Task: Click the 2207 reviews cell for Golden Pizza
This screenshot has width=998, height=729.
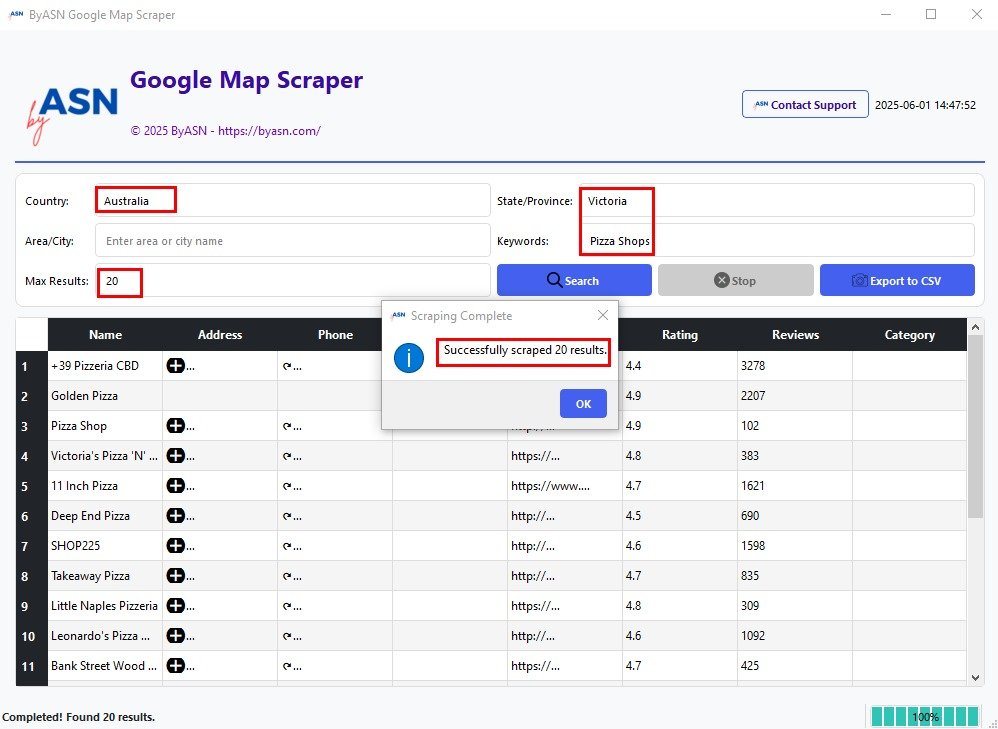Action: click(795, 395)
